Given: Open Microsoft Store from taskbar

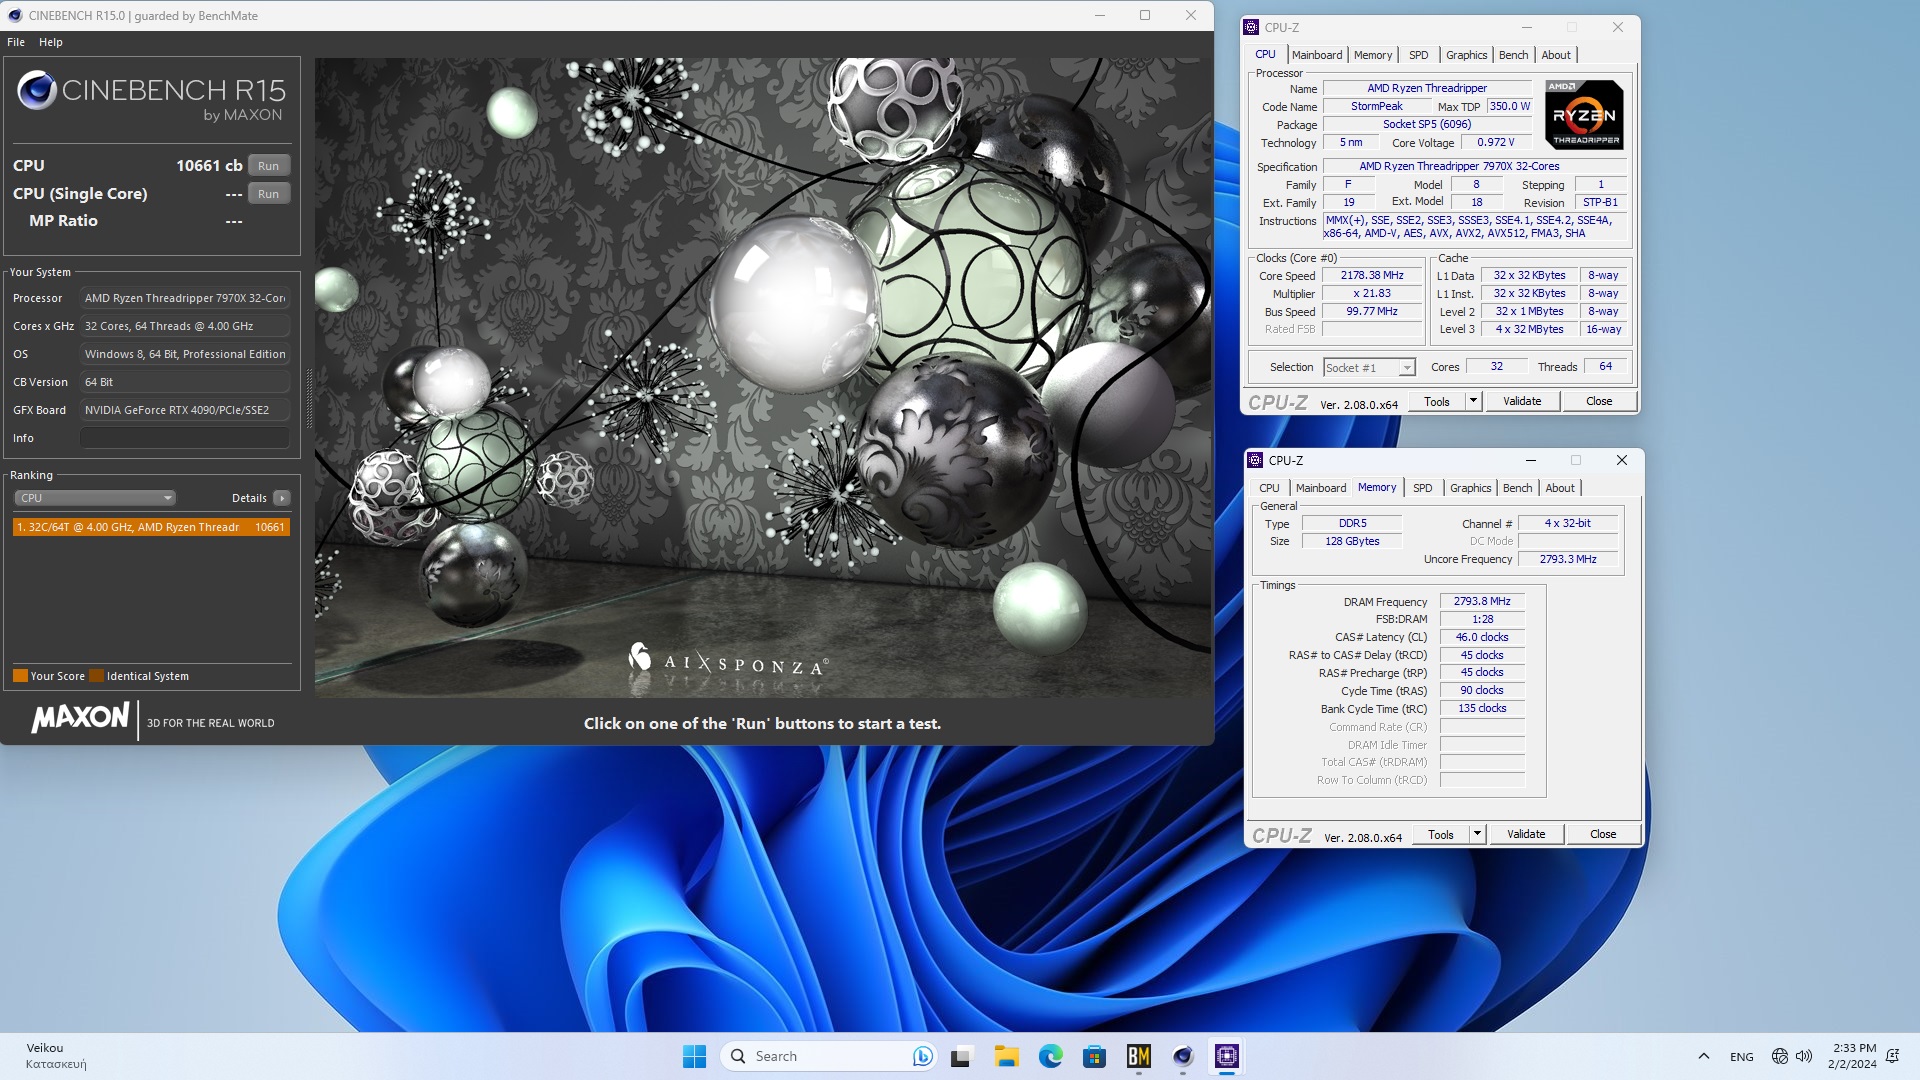Looking at the screenshot, I should tap(1094, 1056).
